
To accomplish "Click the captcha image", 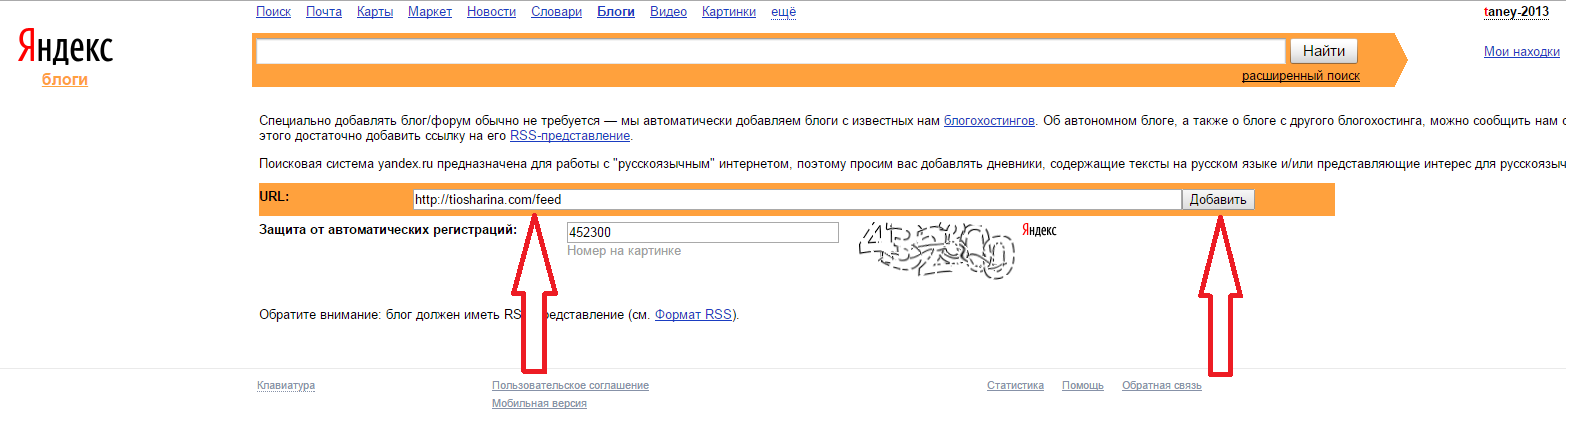I will (x=937, y=249).
